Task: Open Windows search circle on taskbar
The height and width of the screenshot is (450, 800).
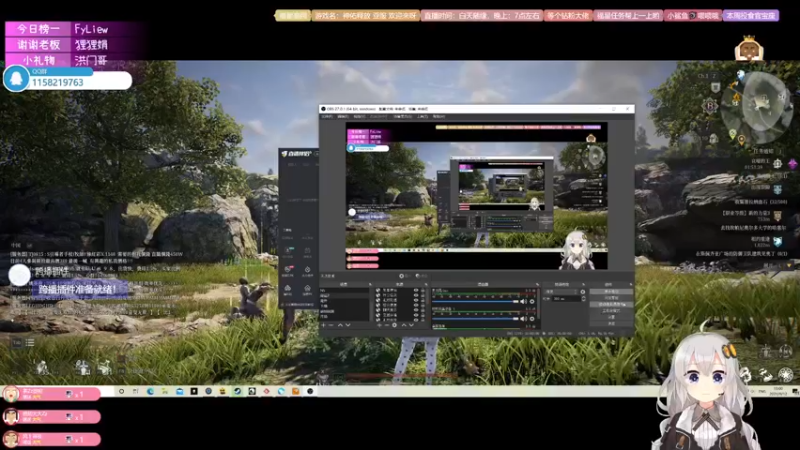Action: (x=121, y=391)
